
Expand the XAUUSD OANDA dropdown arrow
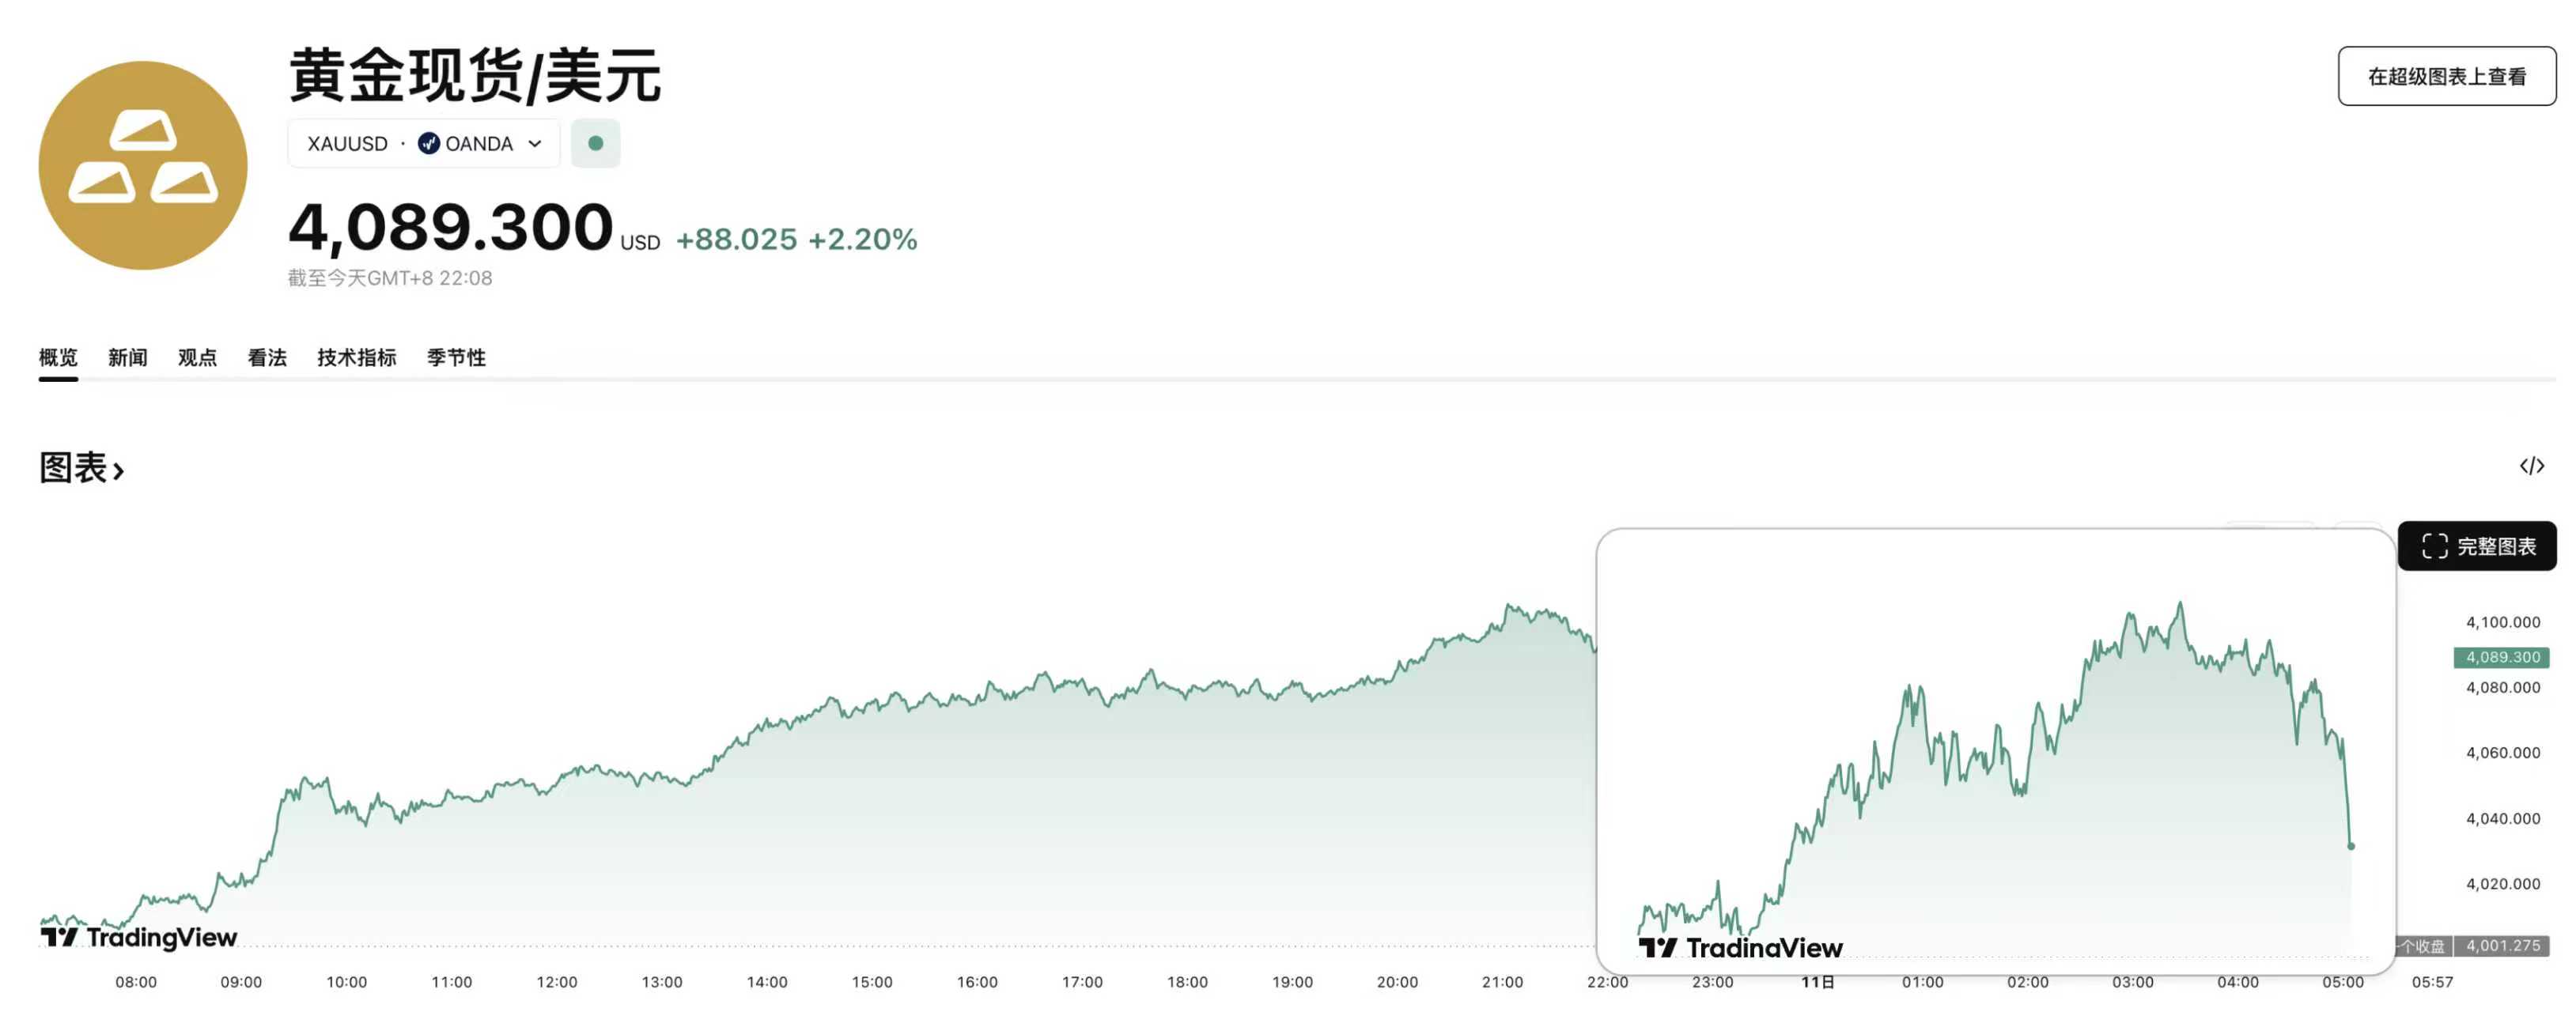click(535, 143)
